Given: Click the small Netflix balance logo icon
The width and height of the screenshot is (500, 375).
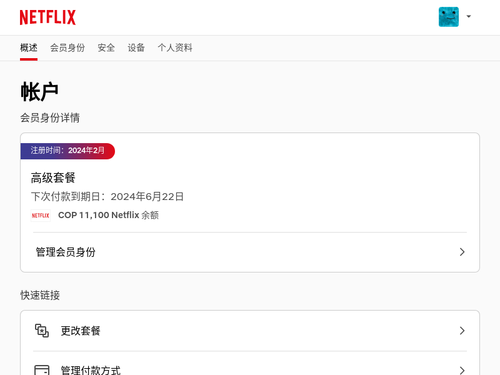Looking at the screenshot, I should coord(40,215).
